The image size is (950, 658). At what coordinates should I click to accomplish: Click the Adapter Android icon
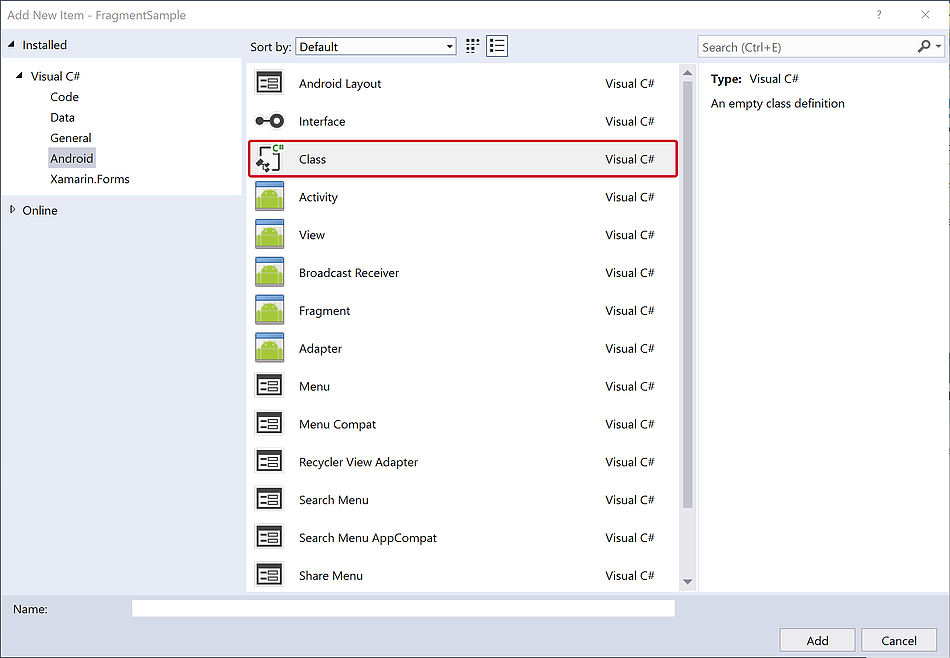pyautogui.click(x=269, y=348)
